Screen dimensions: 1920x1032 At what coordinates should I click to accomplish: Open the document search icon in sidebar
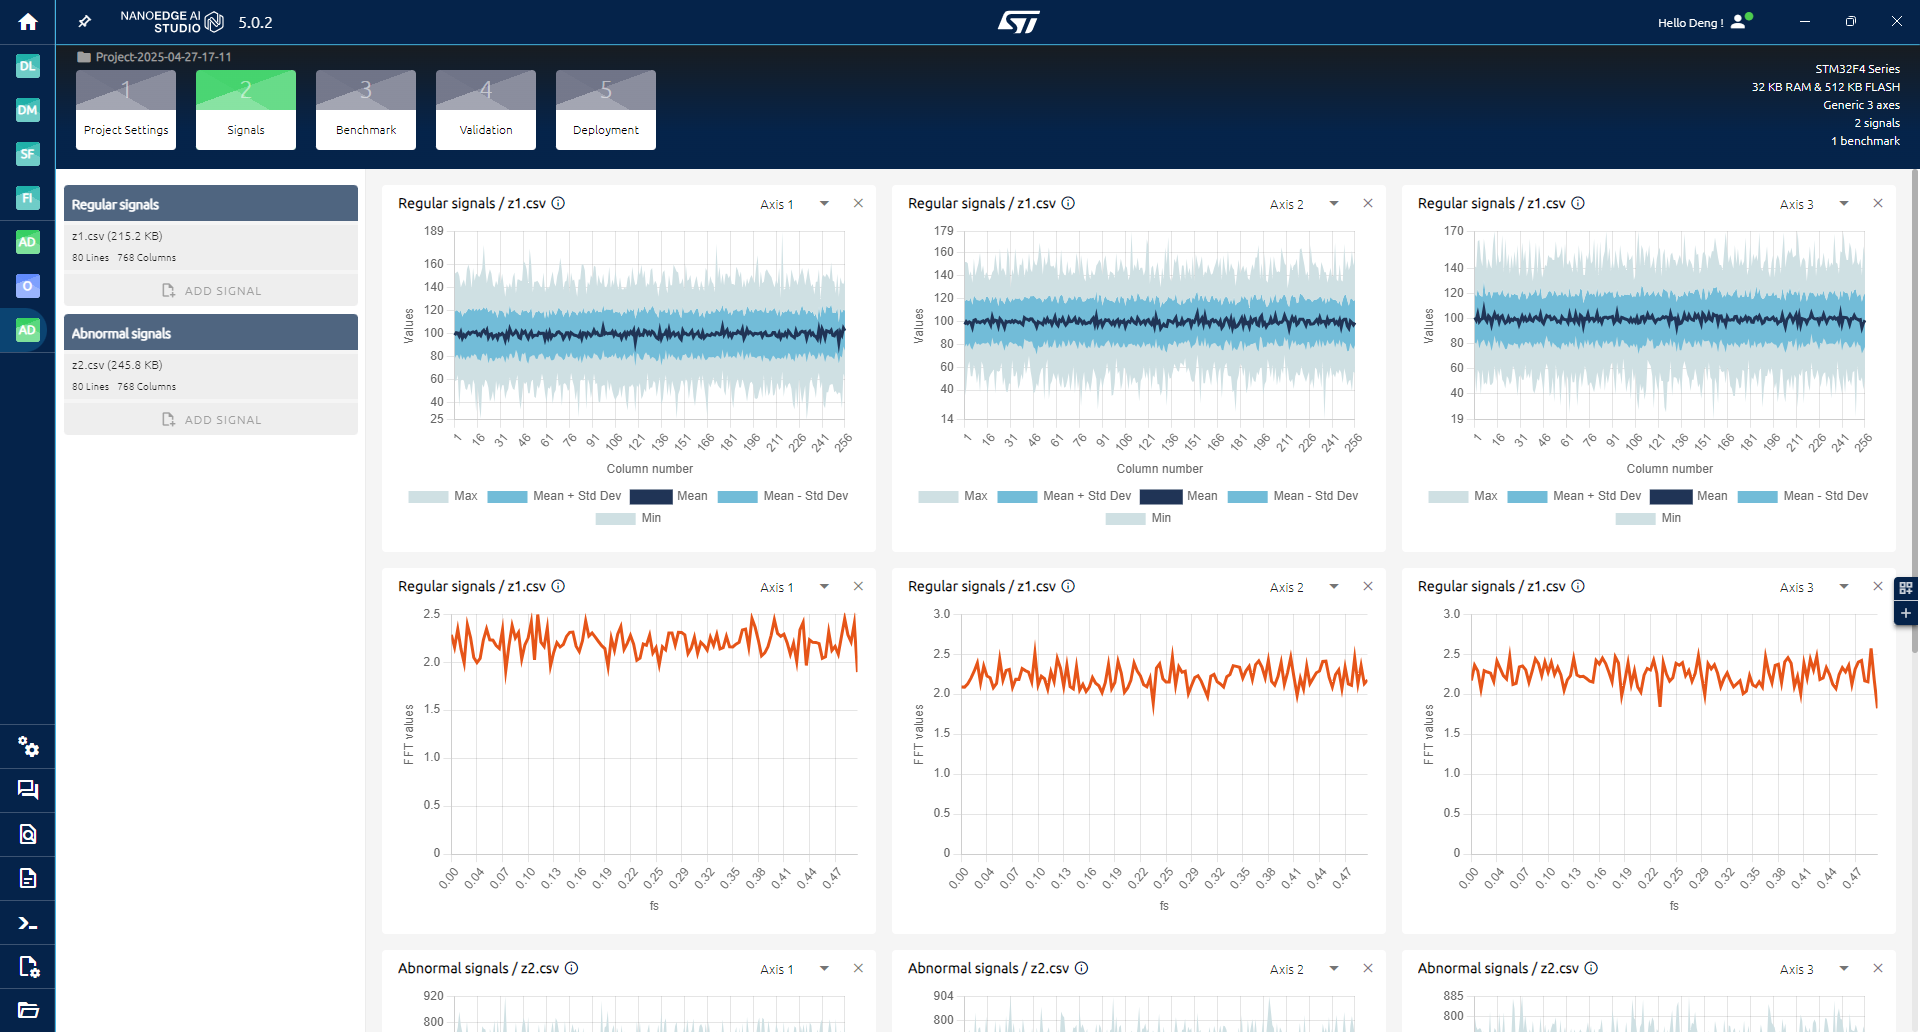click(28, 834)
